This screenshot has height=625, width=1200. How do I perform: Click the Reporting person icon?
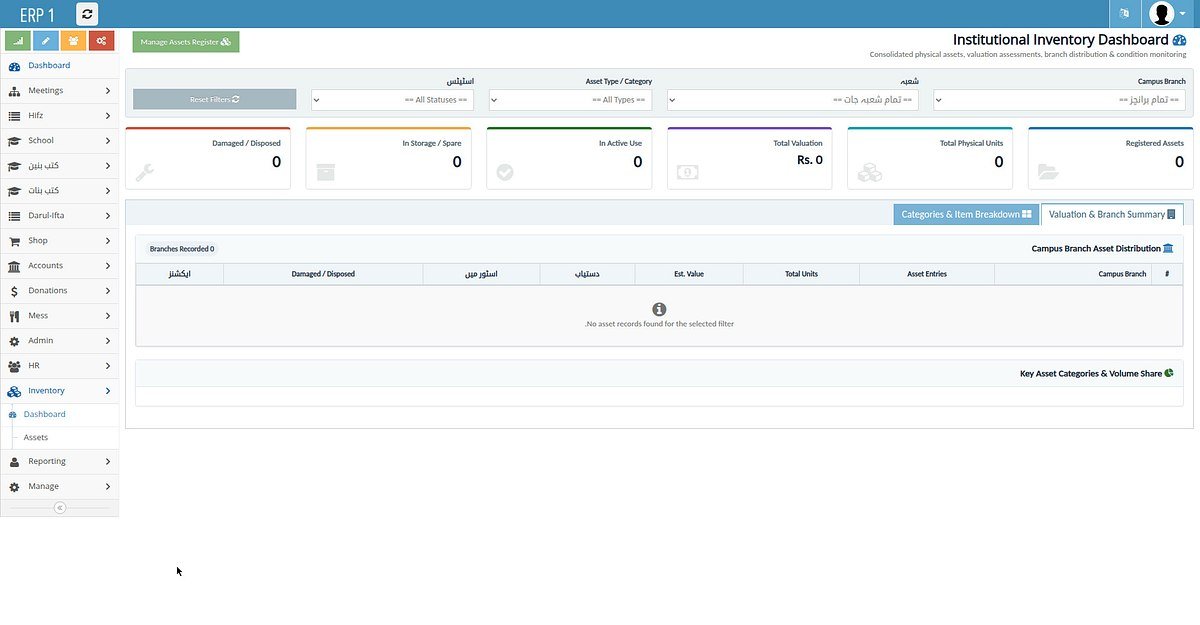(14, 462)
